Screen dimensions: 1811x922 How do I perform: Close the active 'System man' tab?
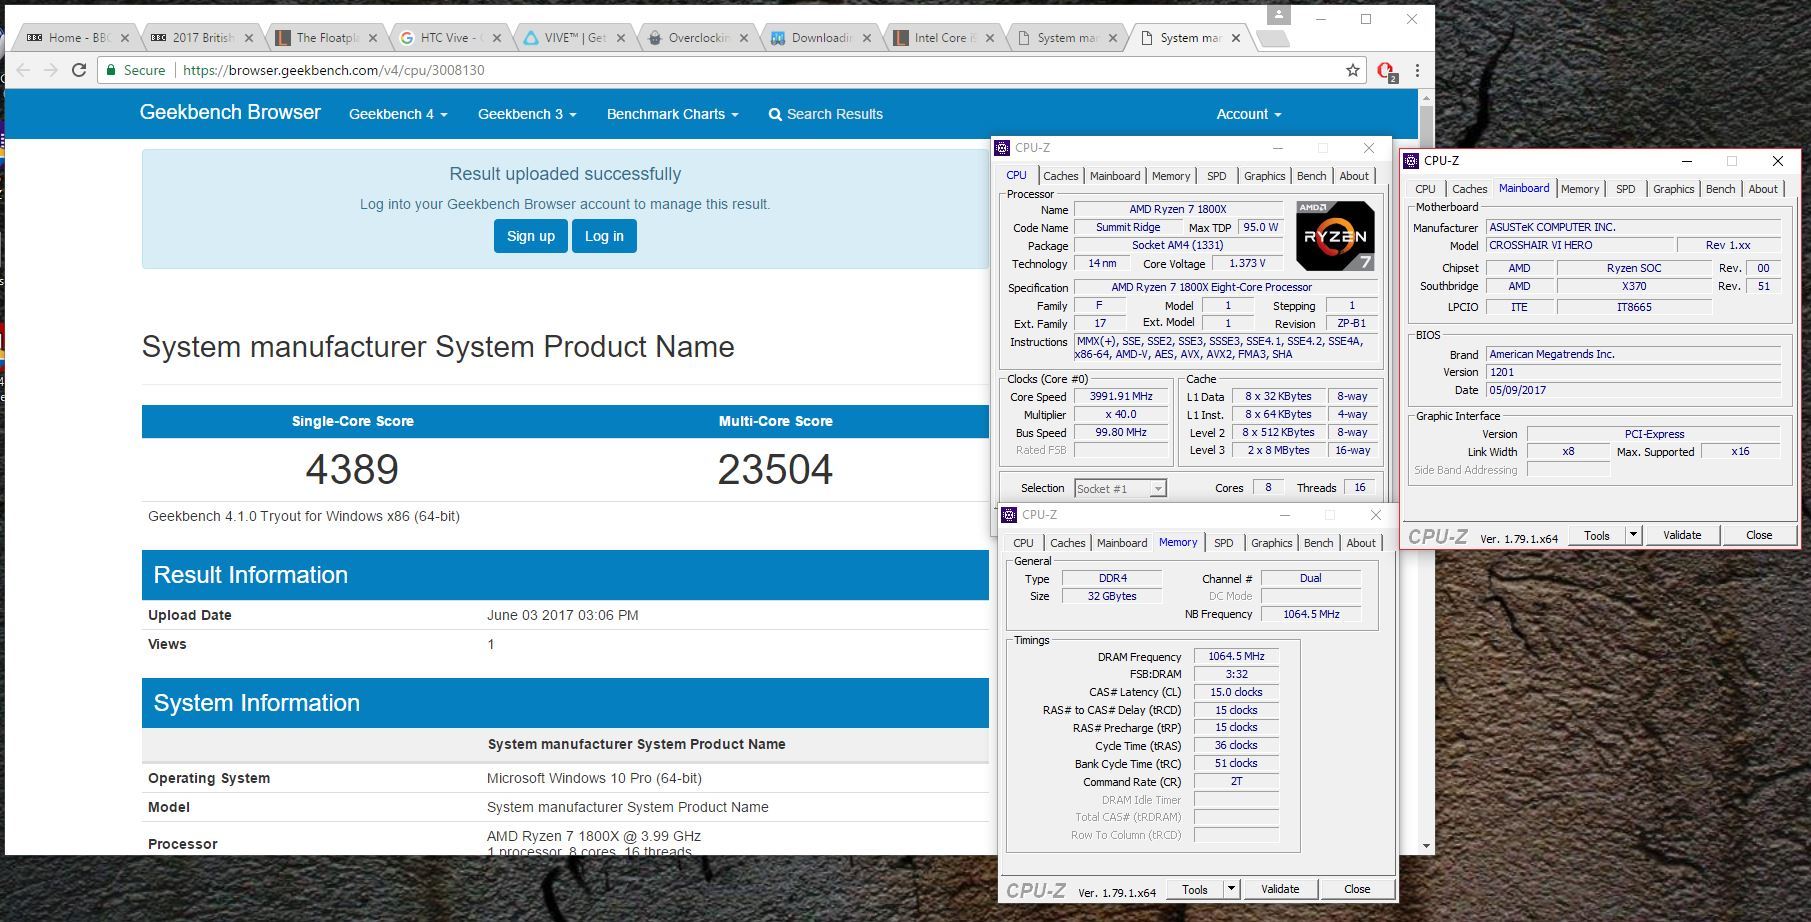[1236, 38]
